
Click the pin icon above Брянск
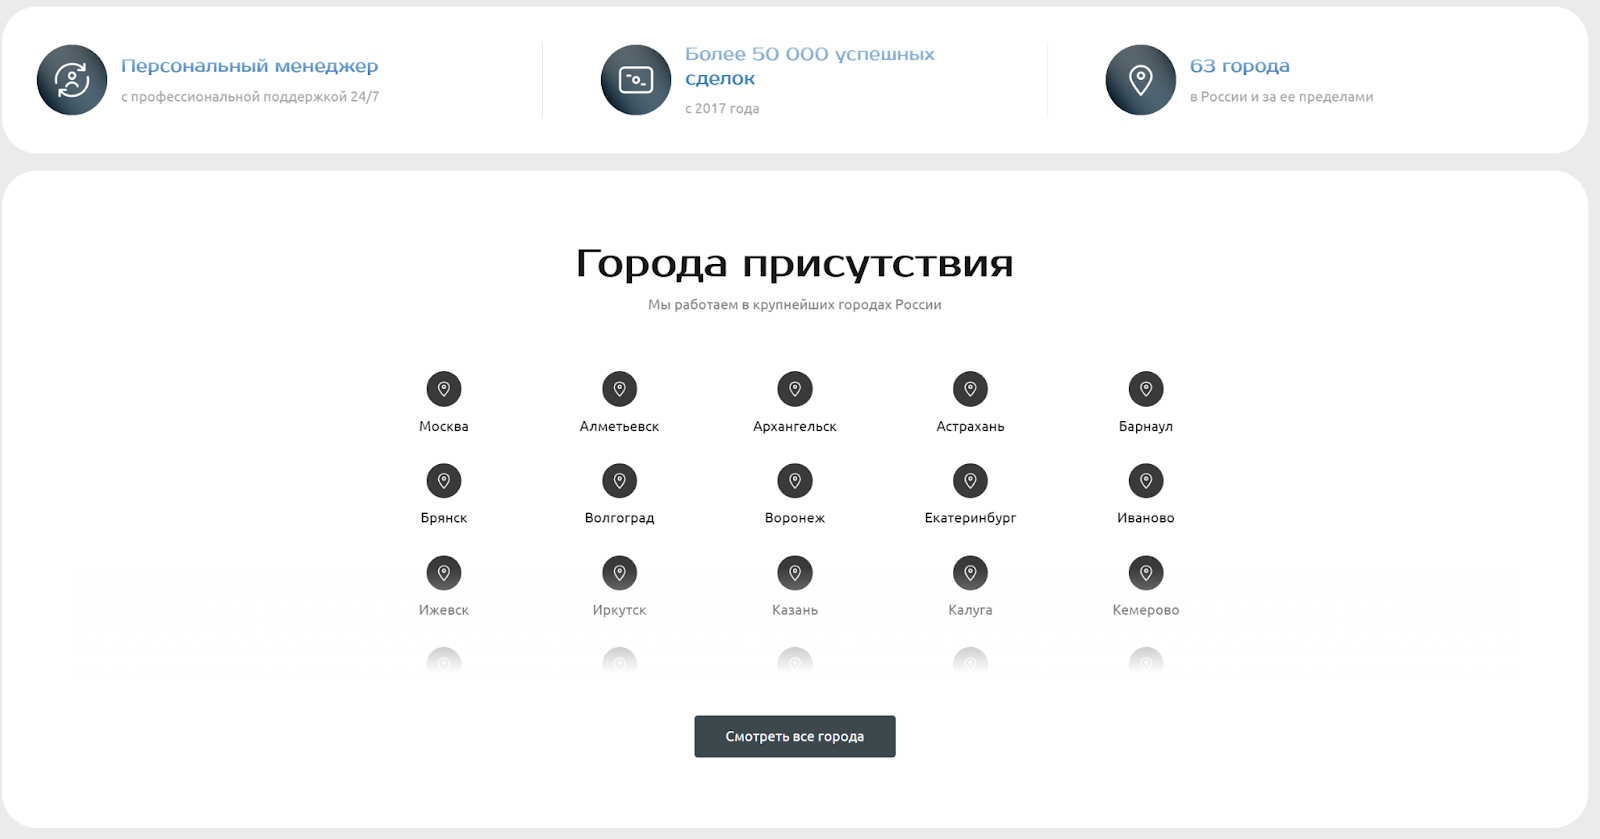444,481
